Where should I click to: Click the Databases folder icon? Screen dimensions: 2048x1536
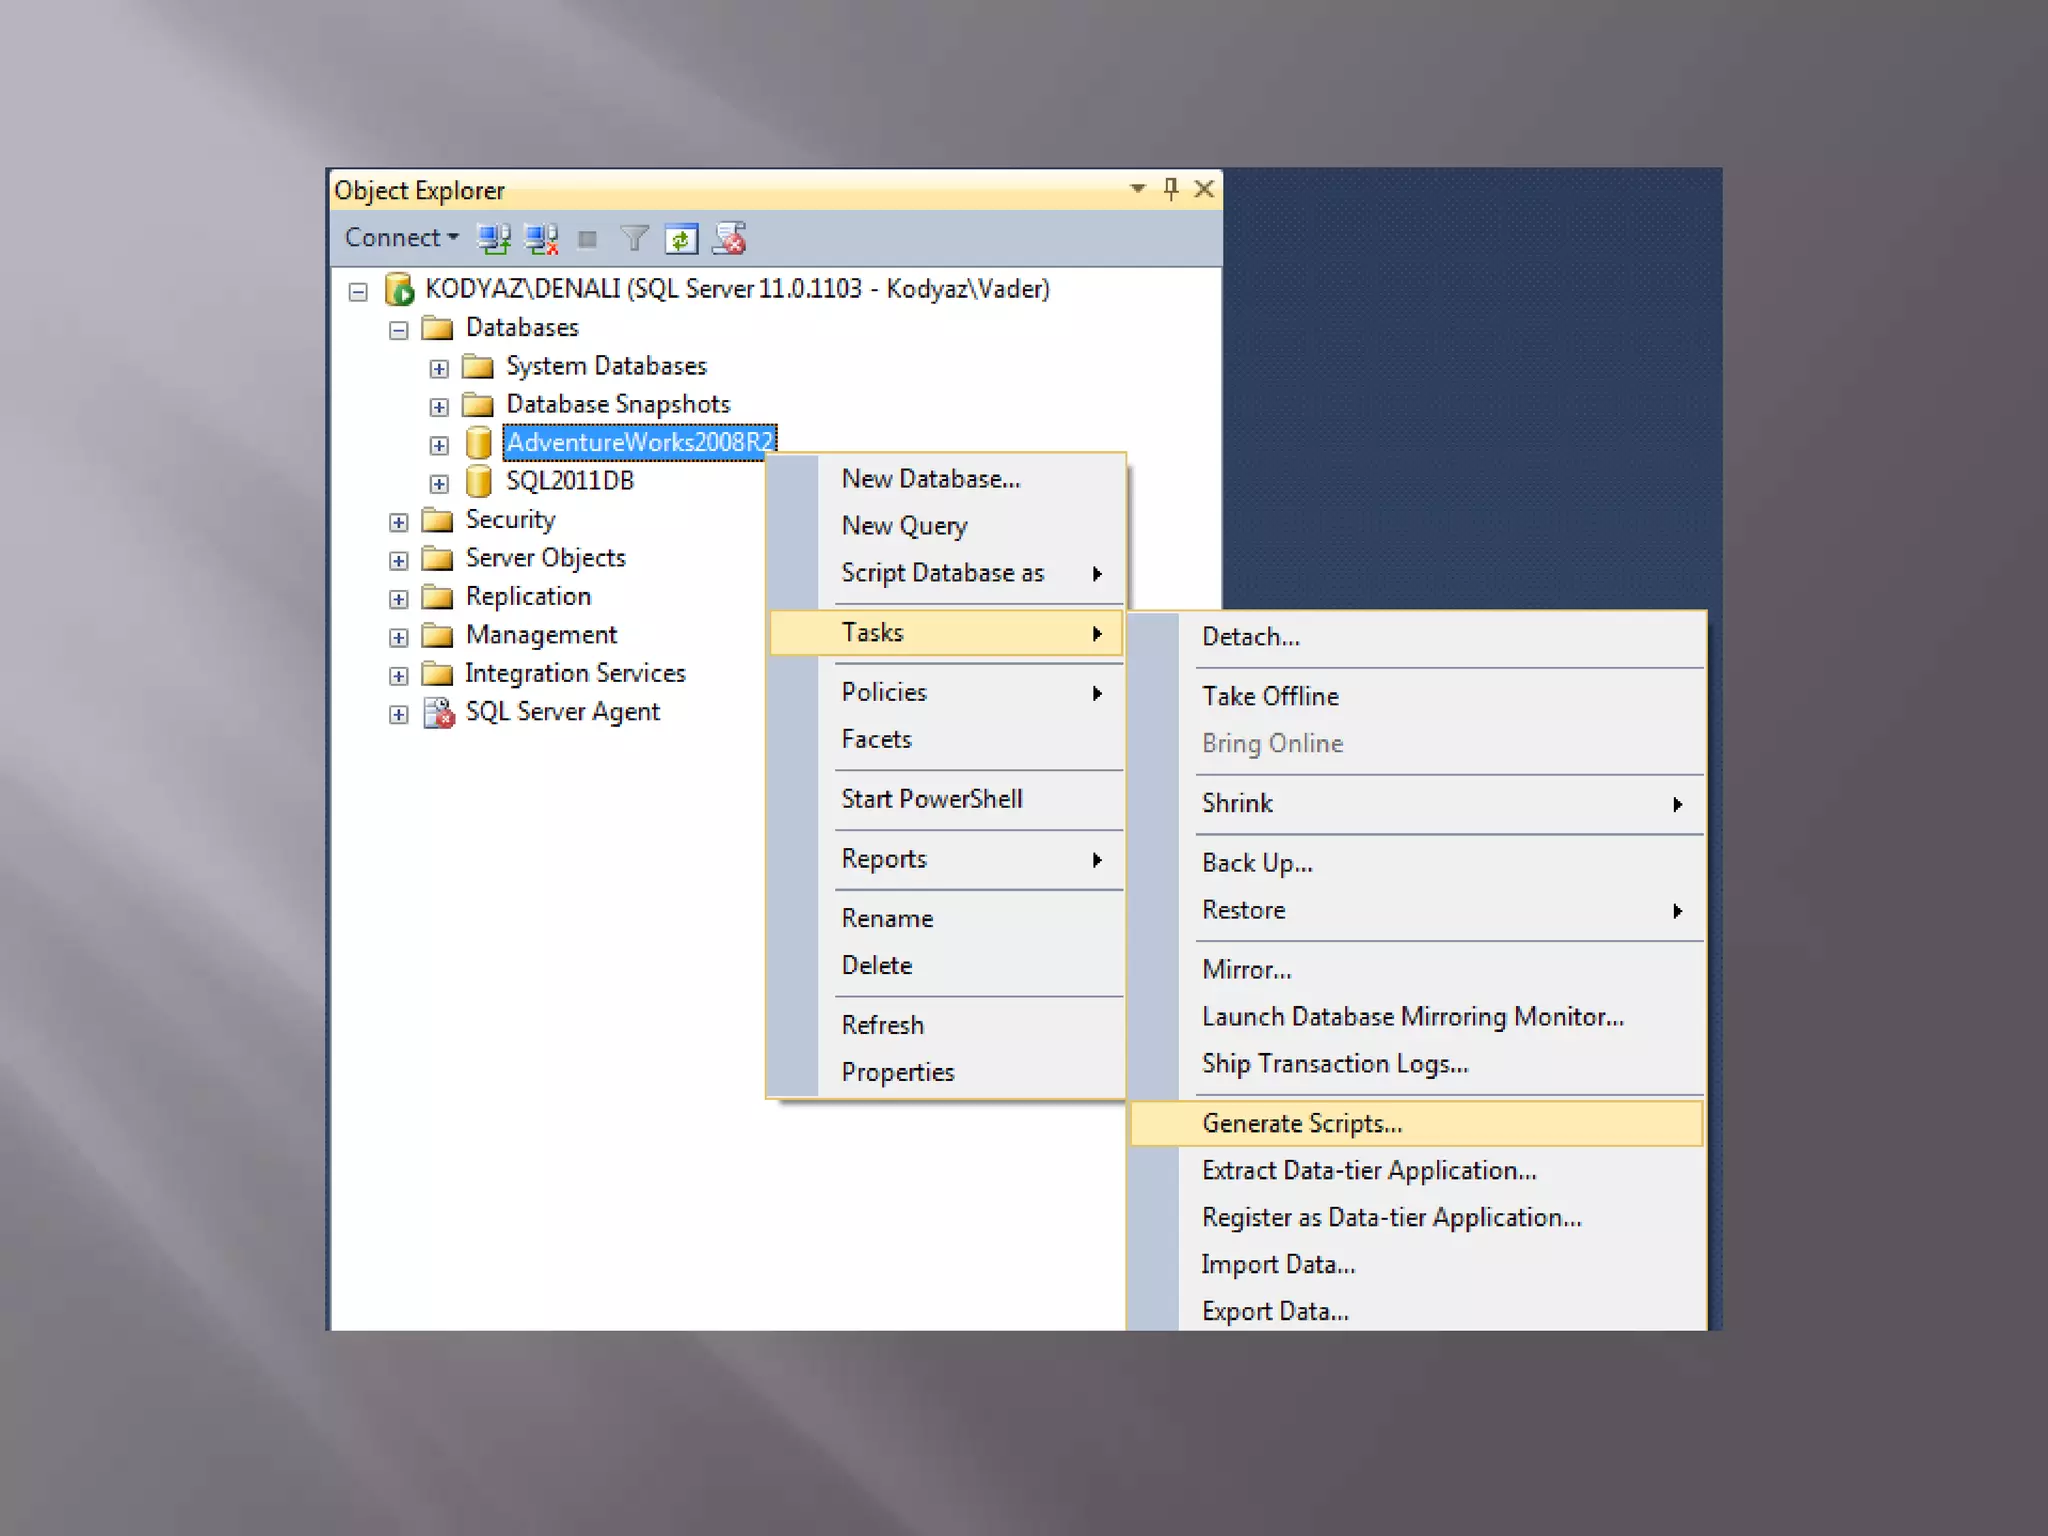click(x=437, y=328)
